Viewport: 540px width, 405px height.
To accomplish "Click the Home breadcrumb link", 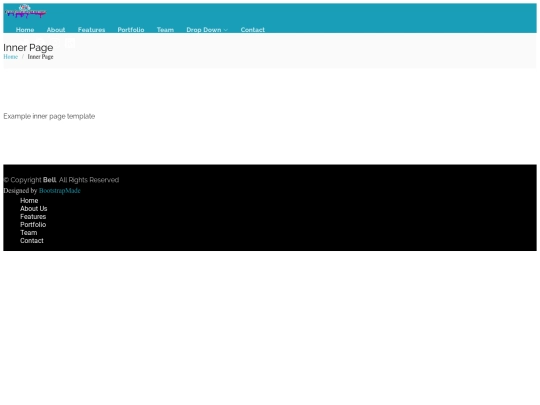I will pyautogui.click(x=11, y=57).
